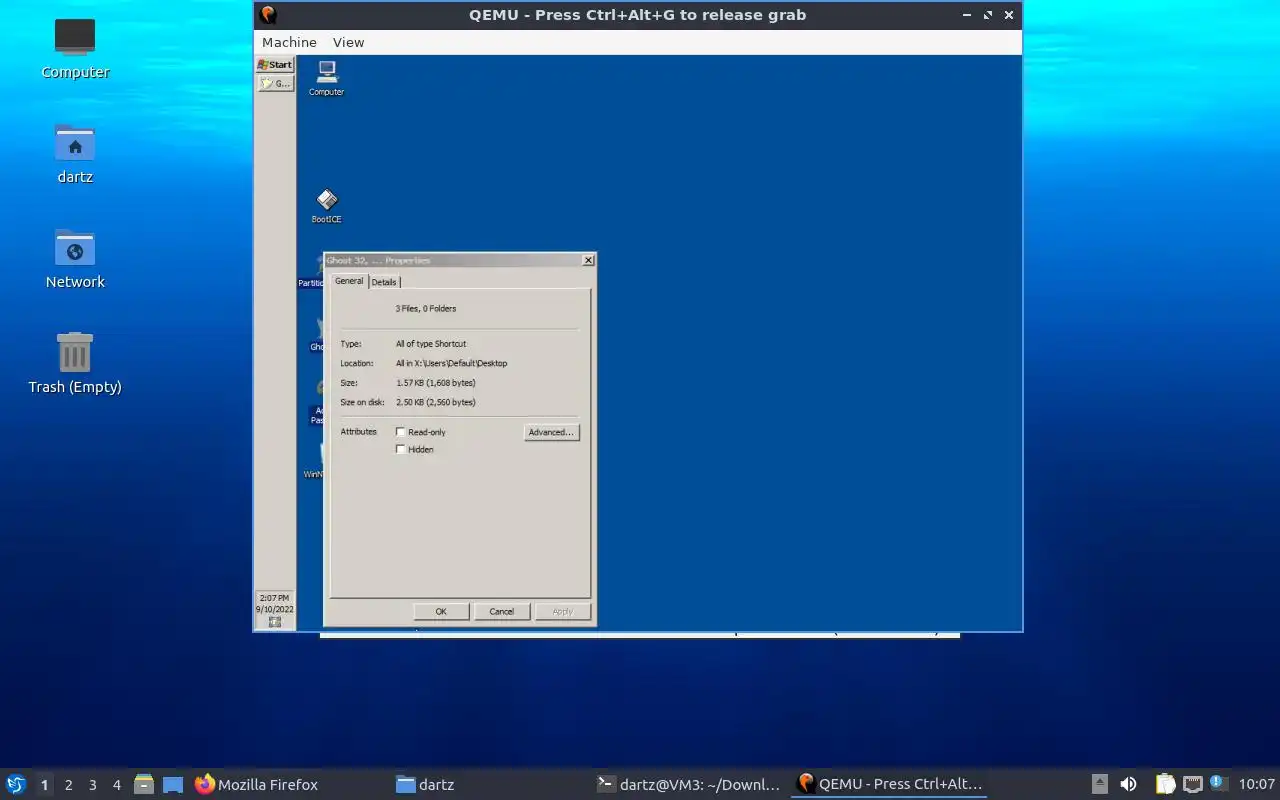Launch the file manager from the panel quick launch
This screenshot has height=800, width=1280.
pyautogui.click(x=144, y=784)
